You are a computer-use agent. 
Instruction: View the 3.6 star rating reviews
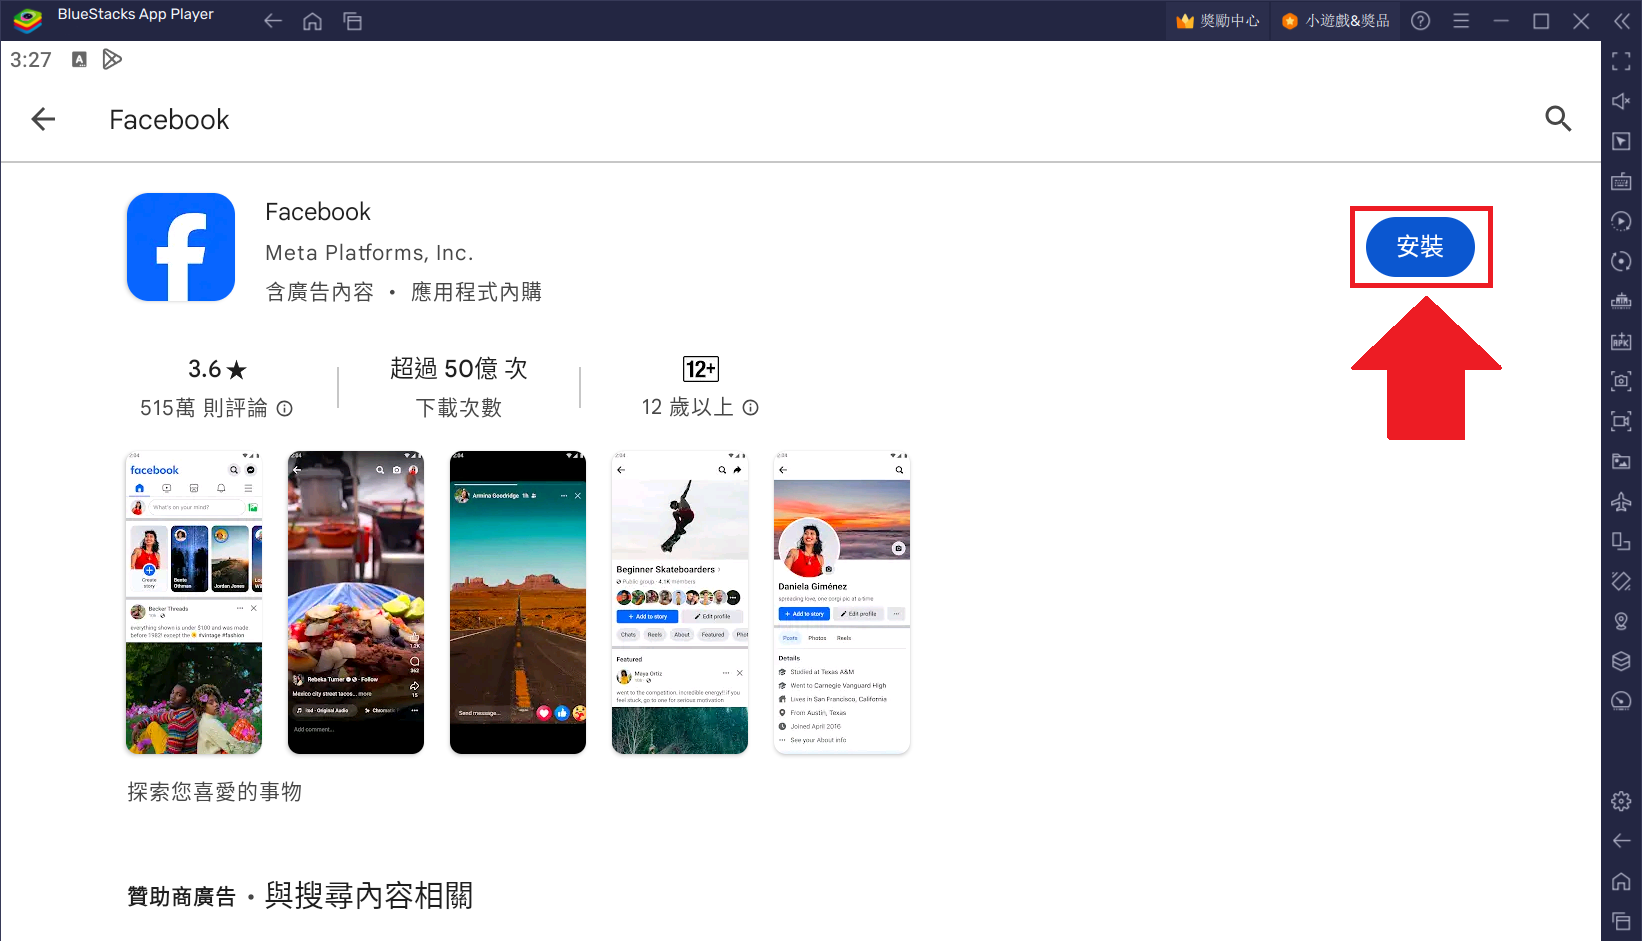[217, 369]
